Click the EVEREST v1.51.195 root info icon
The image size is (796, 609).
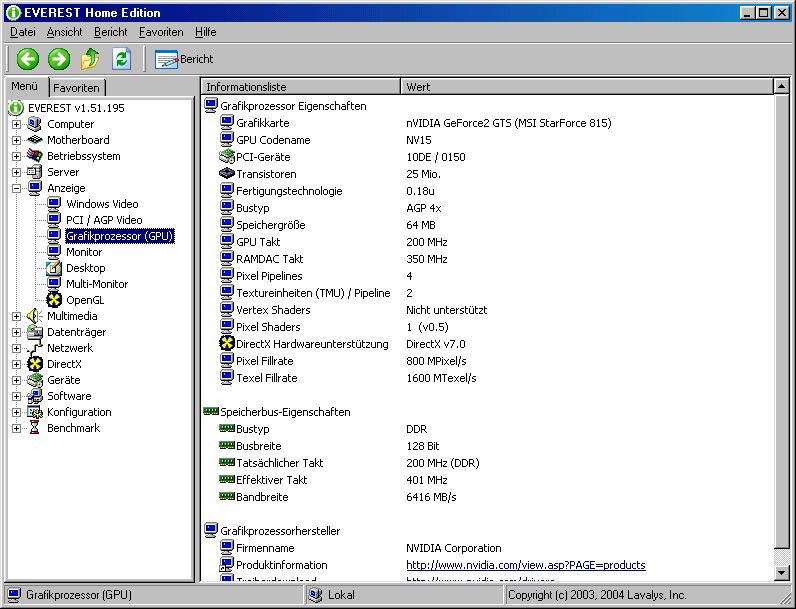[x=16, y=108]
